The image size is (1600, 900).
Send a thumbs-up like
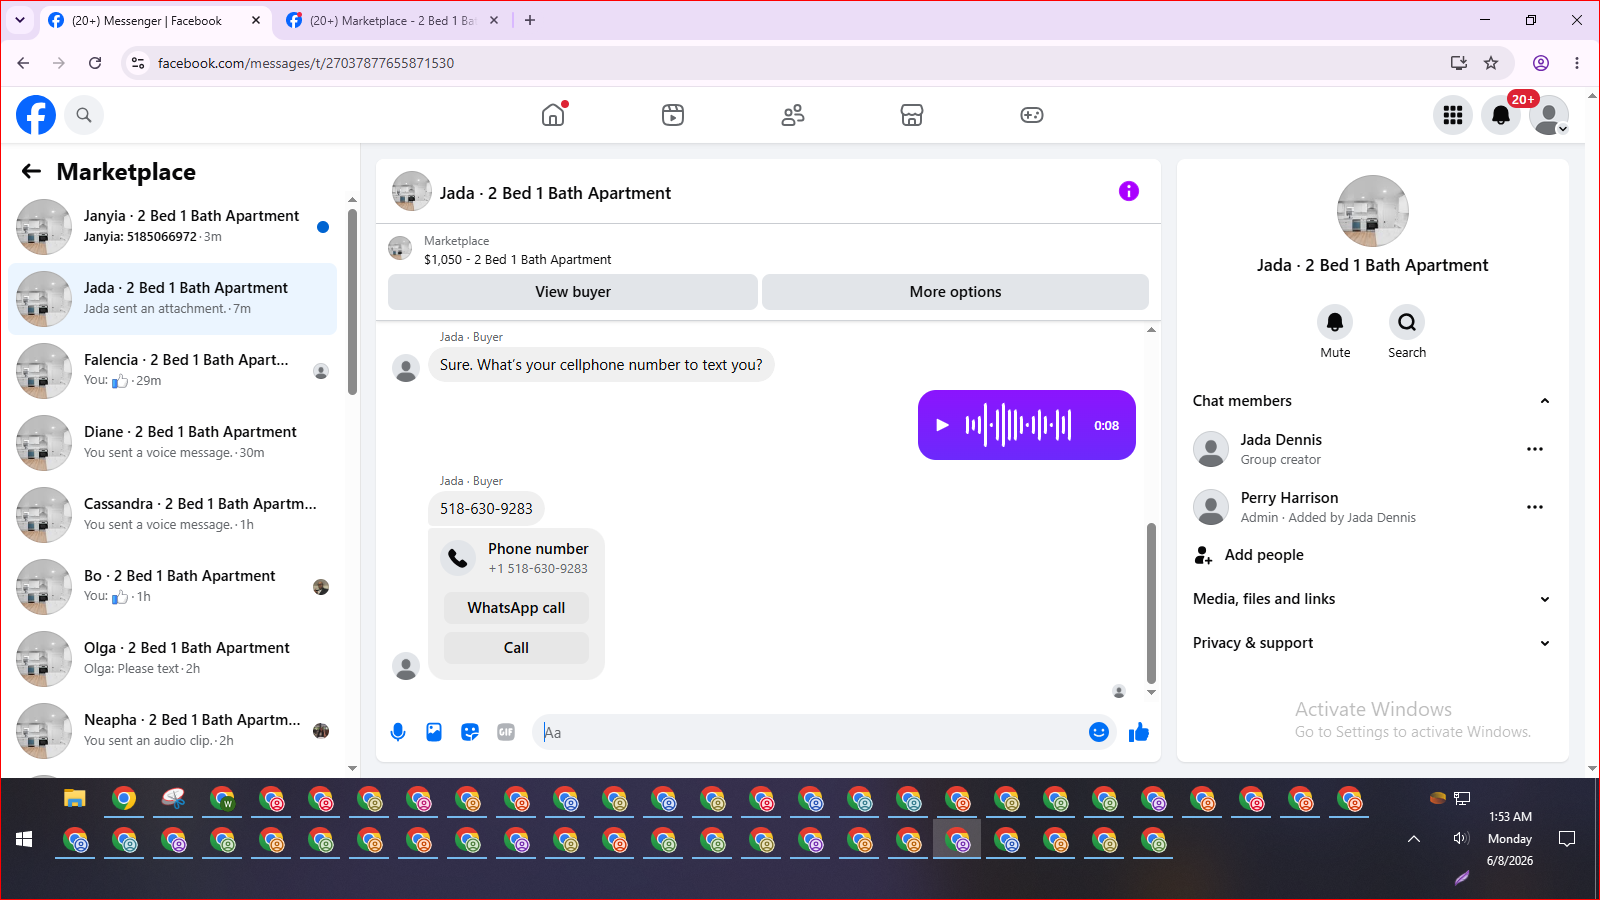[1139, 732]
